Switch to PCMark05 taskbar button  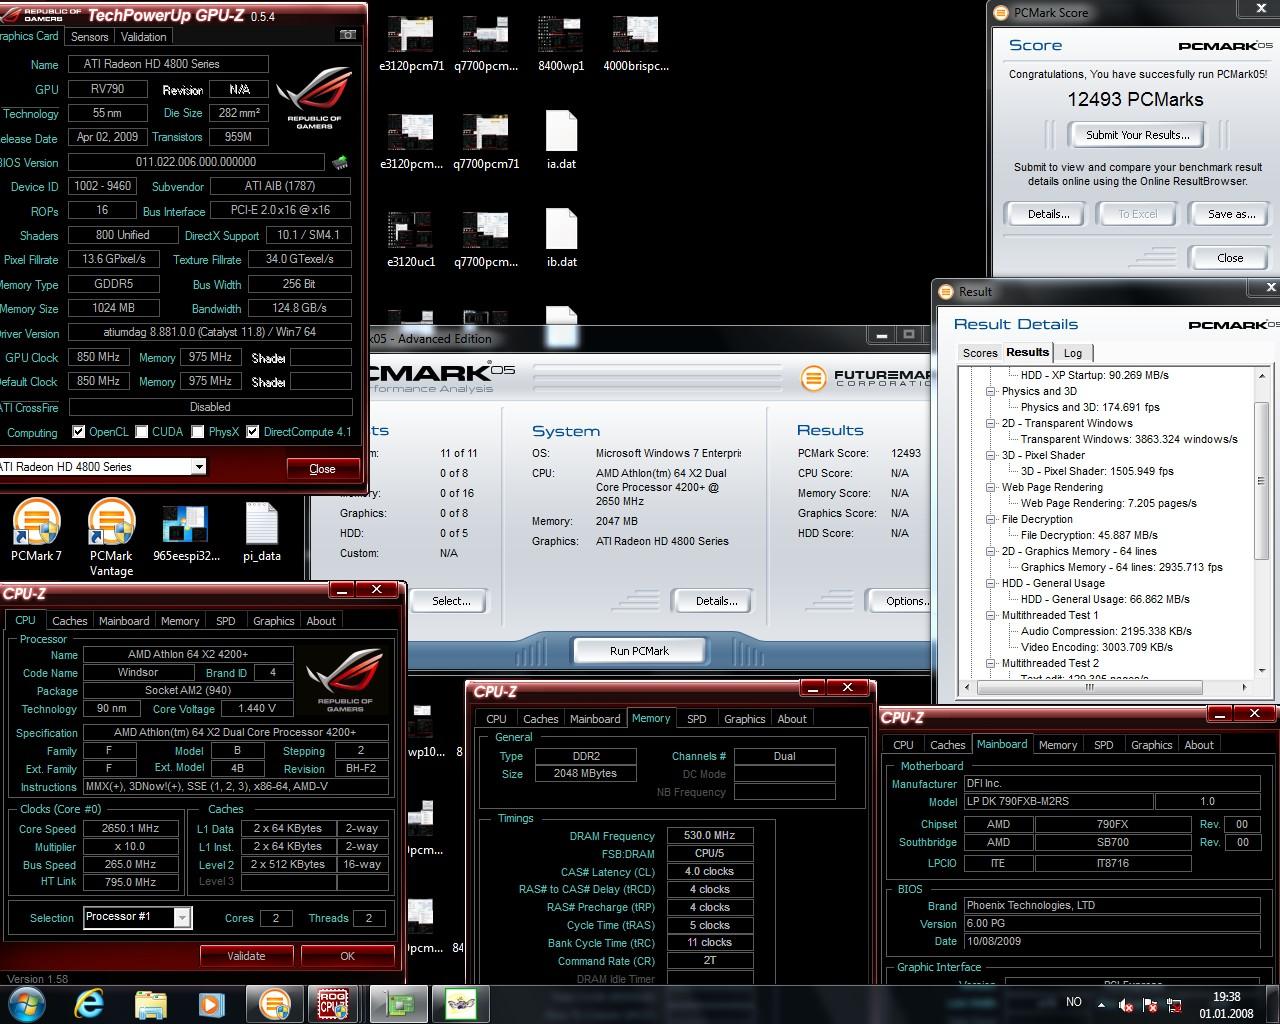[x=274, y=1003]
